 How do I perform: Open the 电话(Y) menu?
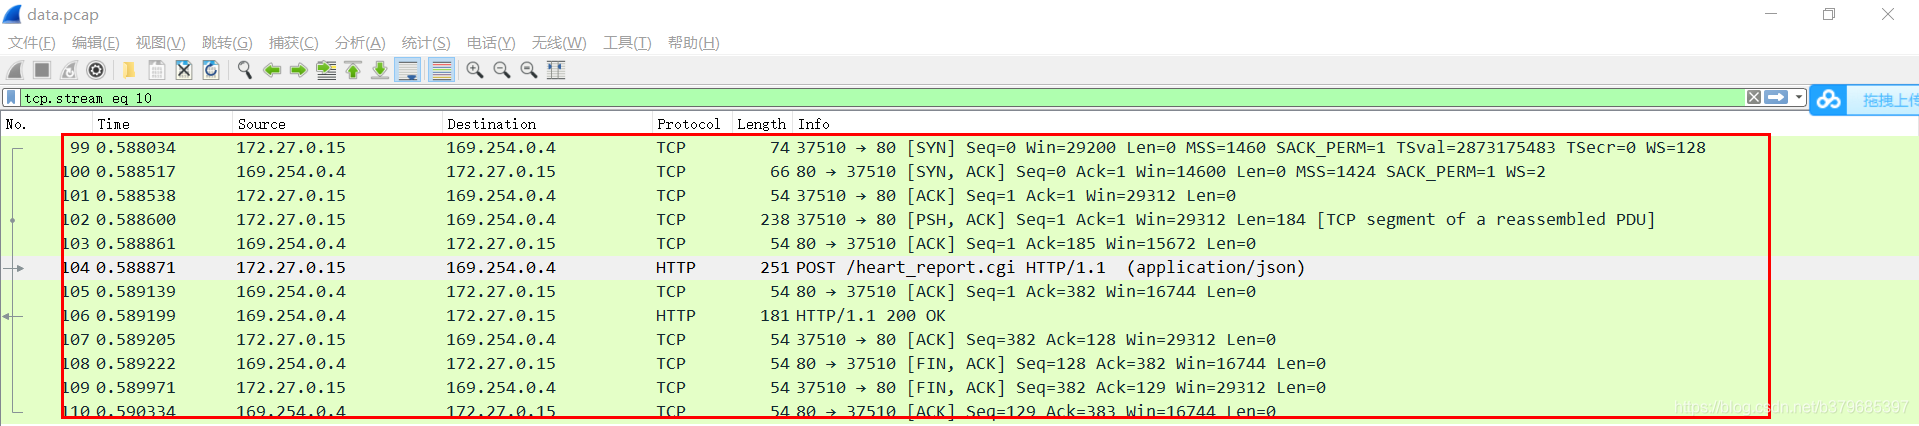pyautogui.click(x=491, y=43)
